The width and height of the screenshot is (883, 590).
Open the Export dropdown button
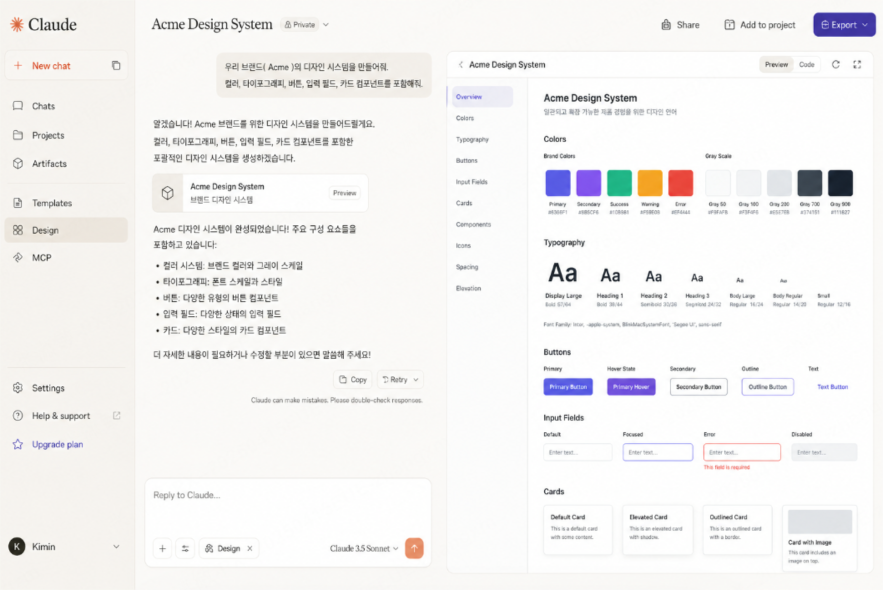(x=844, y=25)
